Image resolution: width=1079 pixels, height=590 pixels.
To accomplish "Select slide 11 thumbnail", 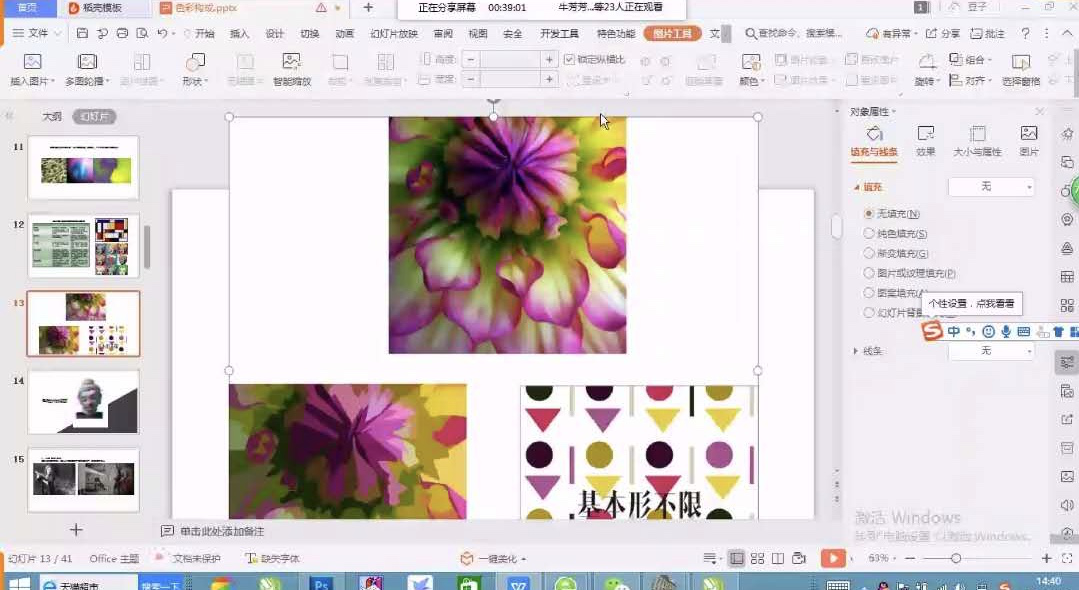I will (x=83, y=168).
